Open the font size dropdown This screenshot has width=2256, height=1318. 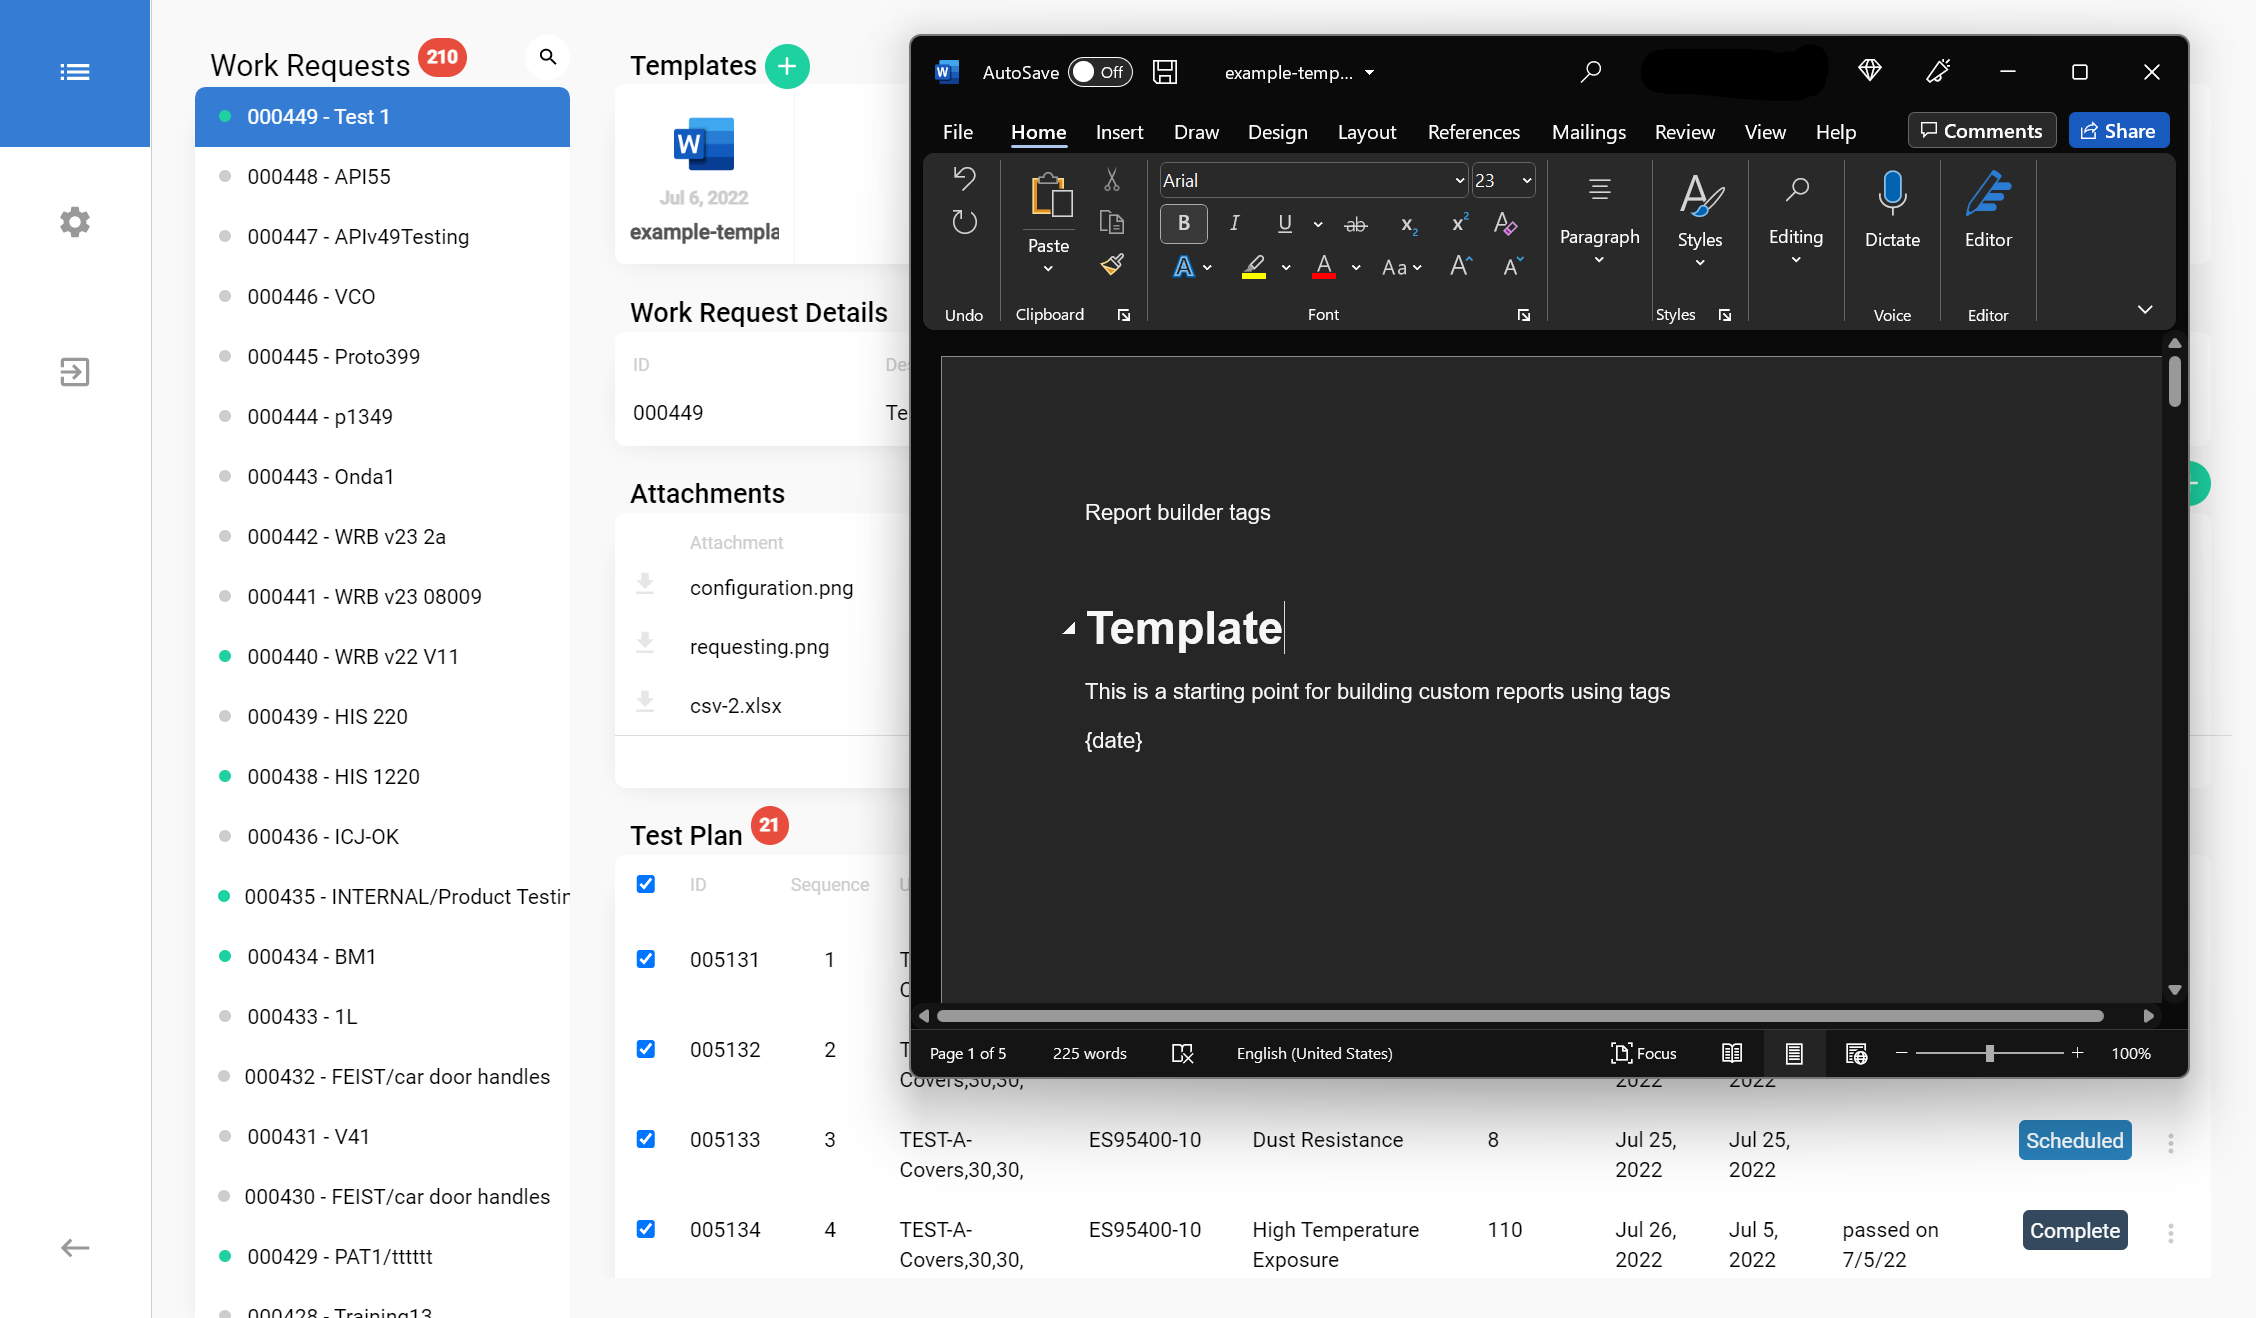point(1526,181)
